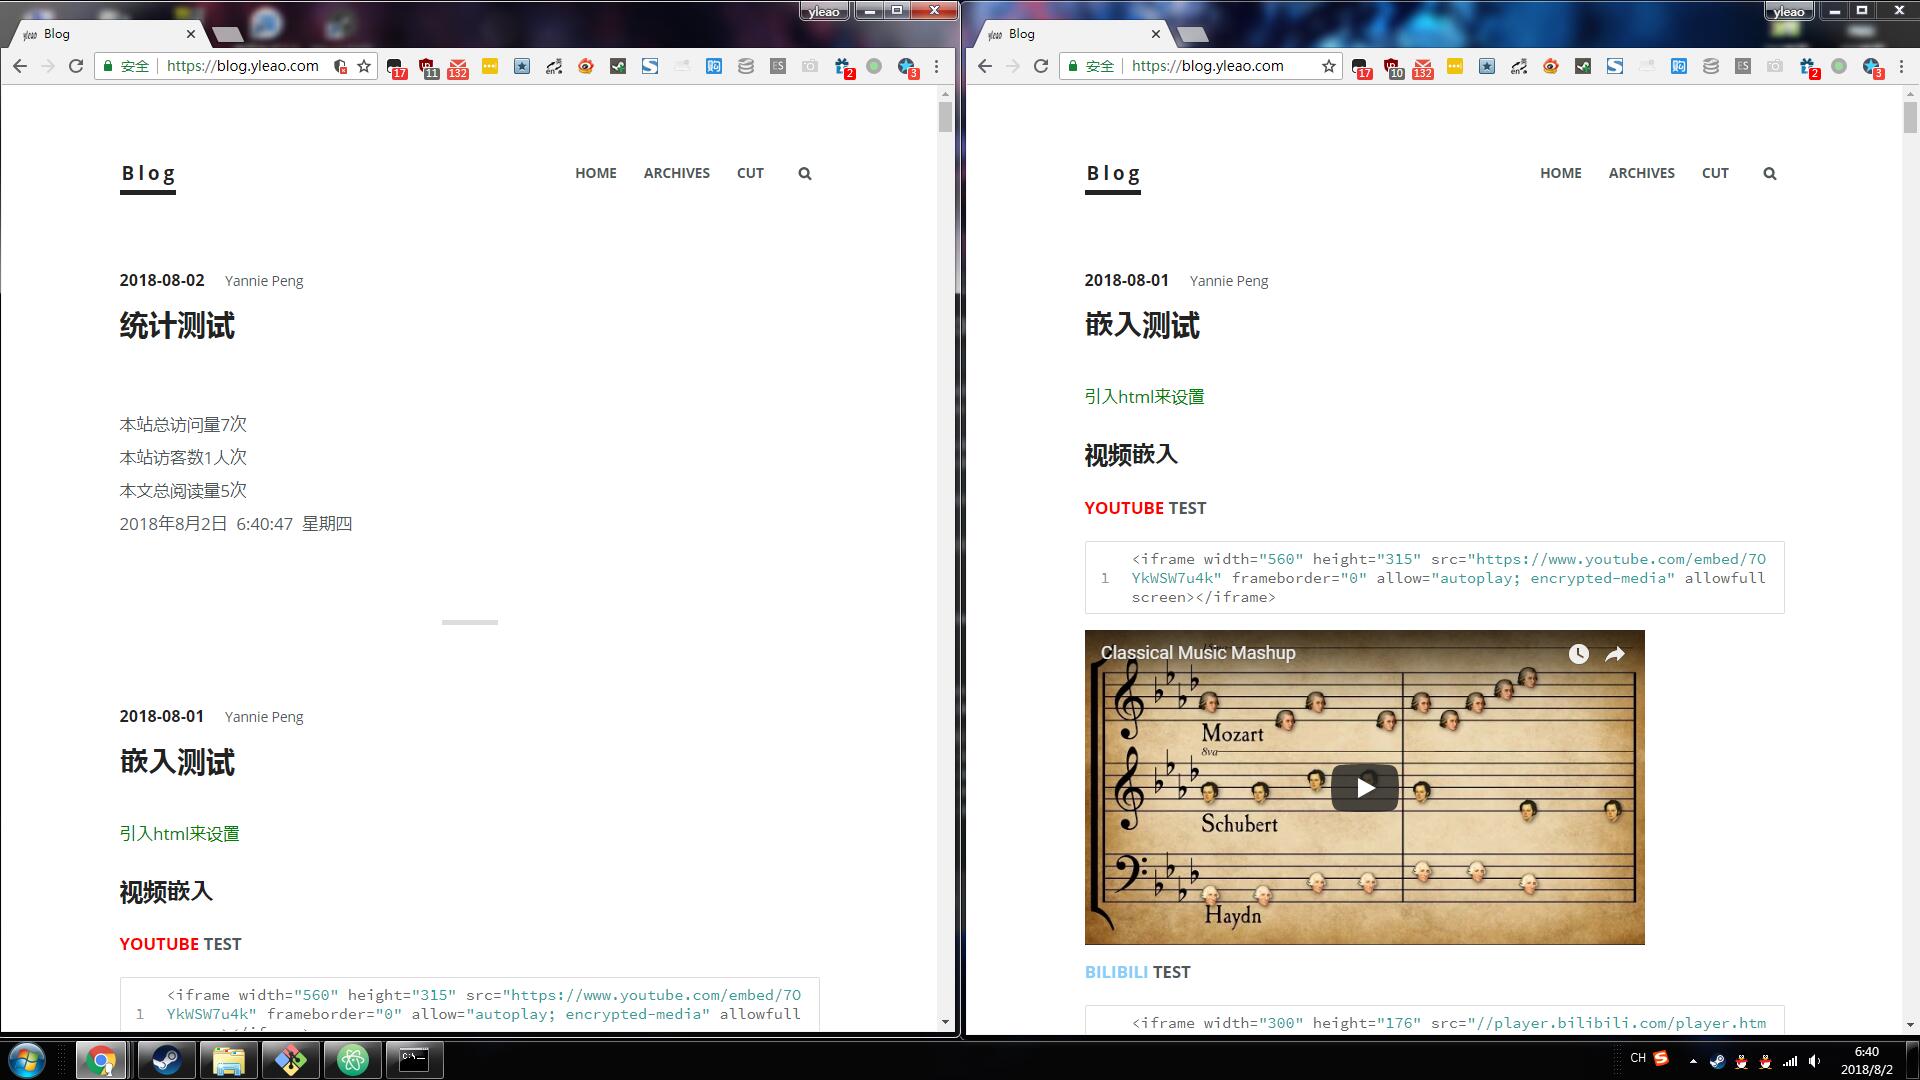The image size is (1920, 1080).
Task: Open Chrome menu in right browser window
Action: click(x=1901, y=66)
